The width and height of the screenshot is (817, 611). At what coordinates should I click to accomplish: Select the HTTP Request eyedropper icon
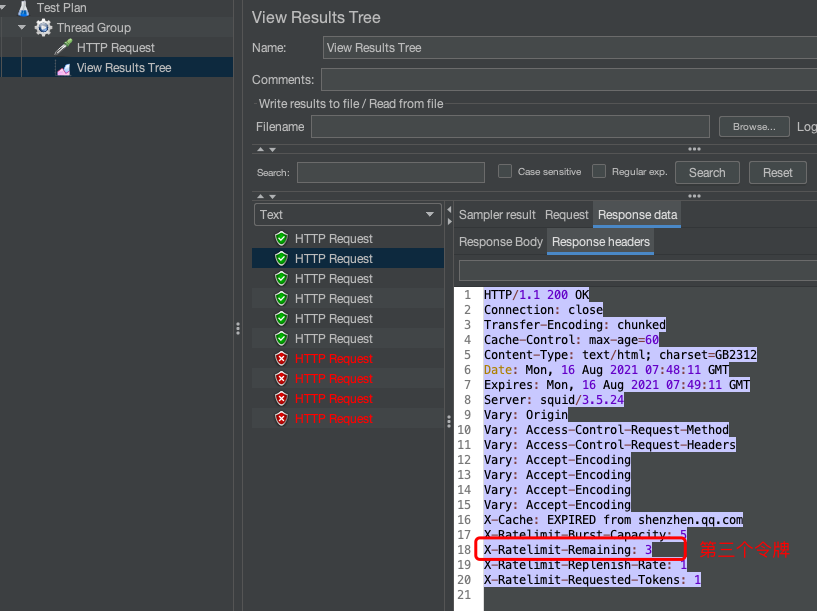click(x=61, y=47)
